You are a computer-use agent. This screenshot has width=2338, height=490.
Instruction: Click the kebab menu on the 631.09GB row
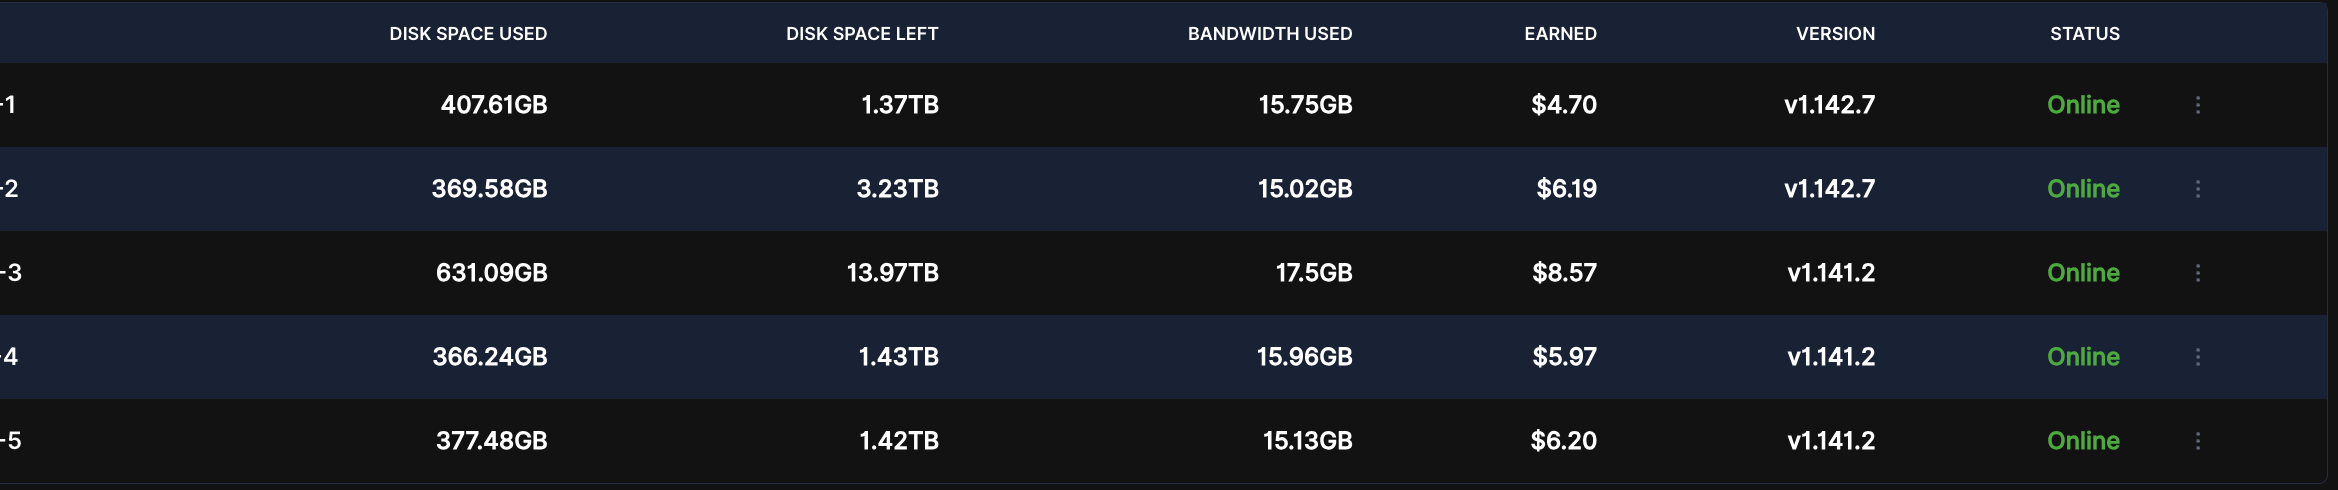tap(2197, 273)
